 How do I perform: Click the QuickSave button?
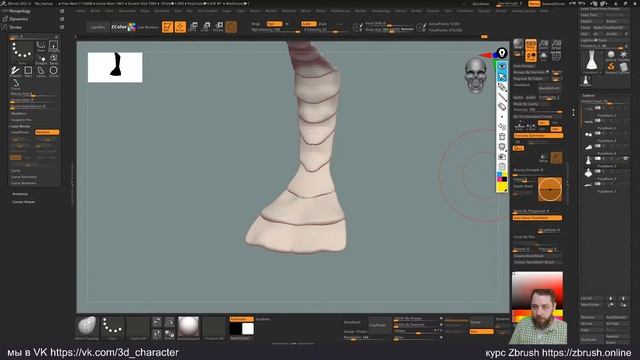point(480,4)
